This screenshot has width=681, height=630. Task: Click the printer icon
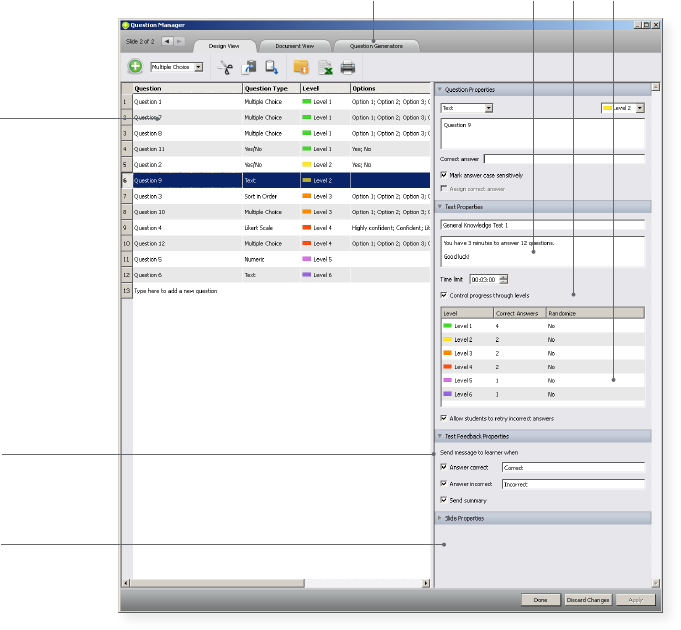pyautogui.click(x=348, y=67)
